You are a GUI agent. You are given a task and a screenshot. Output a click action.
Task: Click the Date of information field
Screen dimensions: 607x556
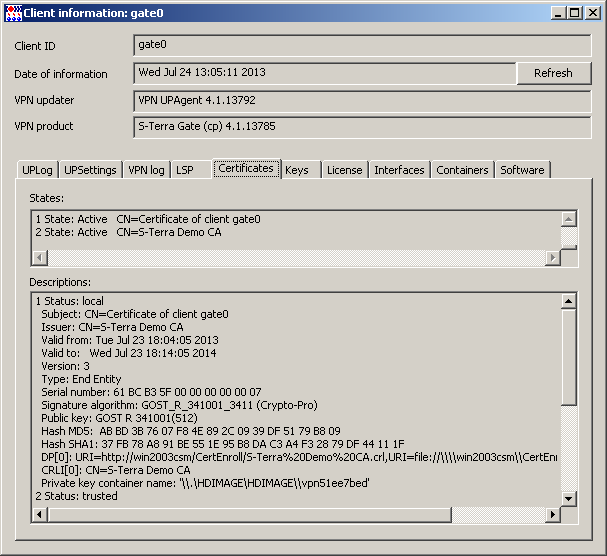pyautogui.click(x=325, y=73)
